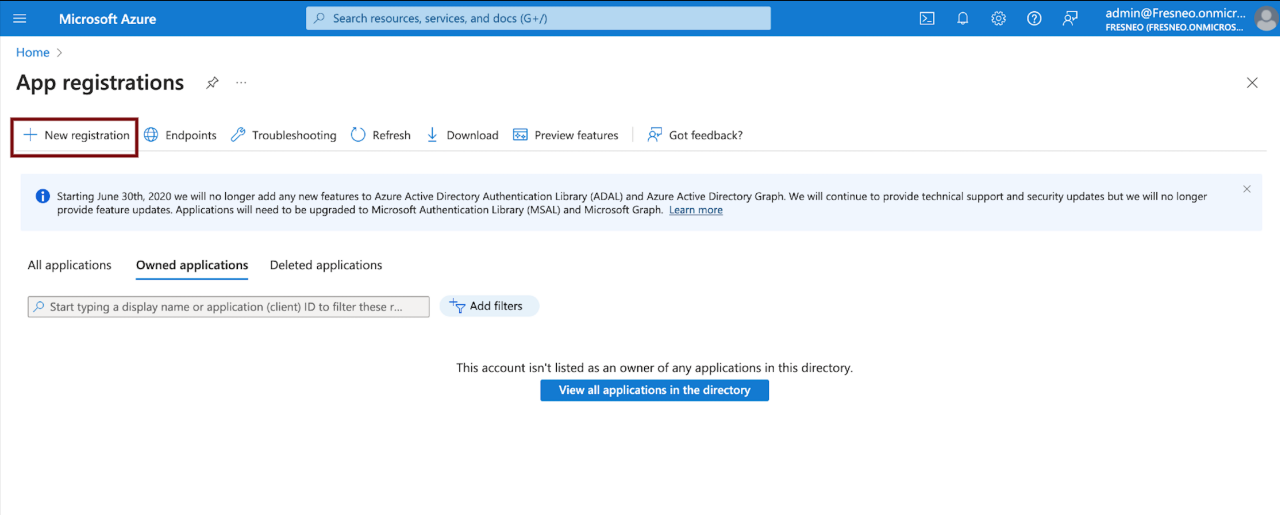Follow the Learn more link

[696, 210]
